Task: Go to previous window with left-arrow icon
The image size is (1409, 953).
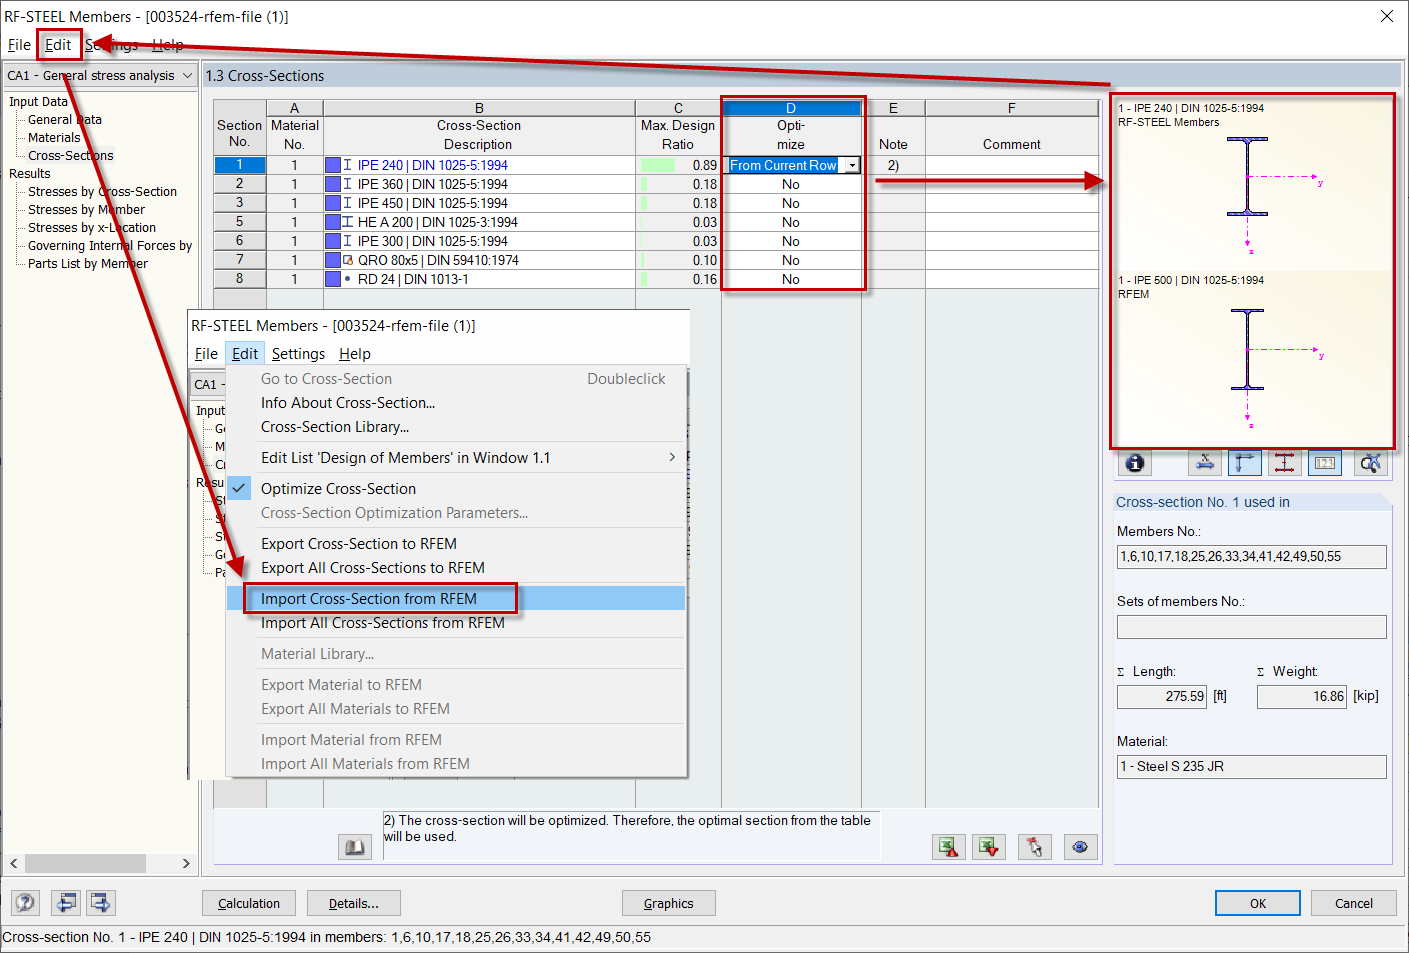Action: pyautogui.click(x=67, y=903)
